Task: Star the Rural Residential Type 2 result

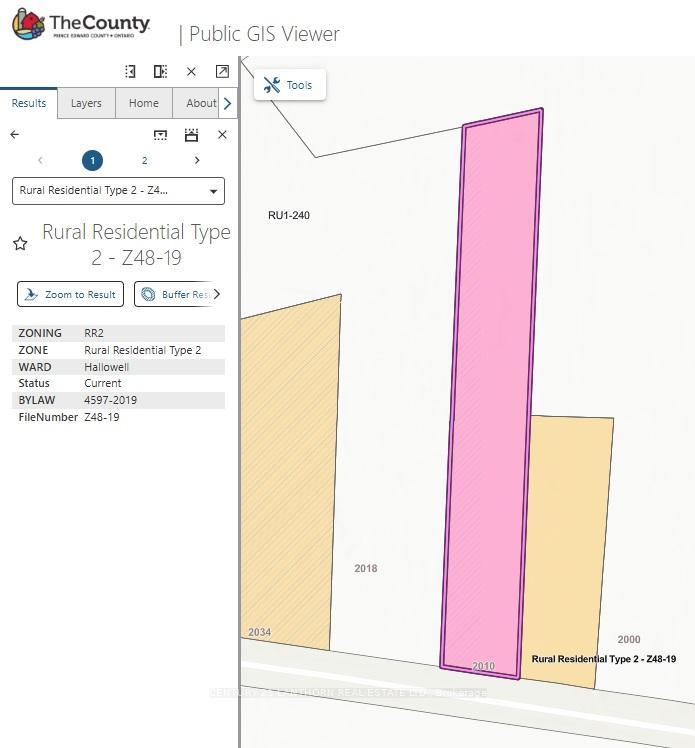Action: point(20,244)
